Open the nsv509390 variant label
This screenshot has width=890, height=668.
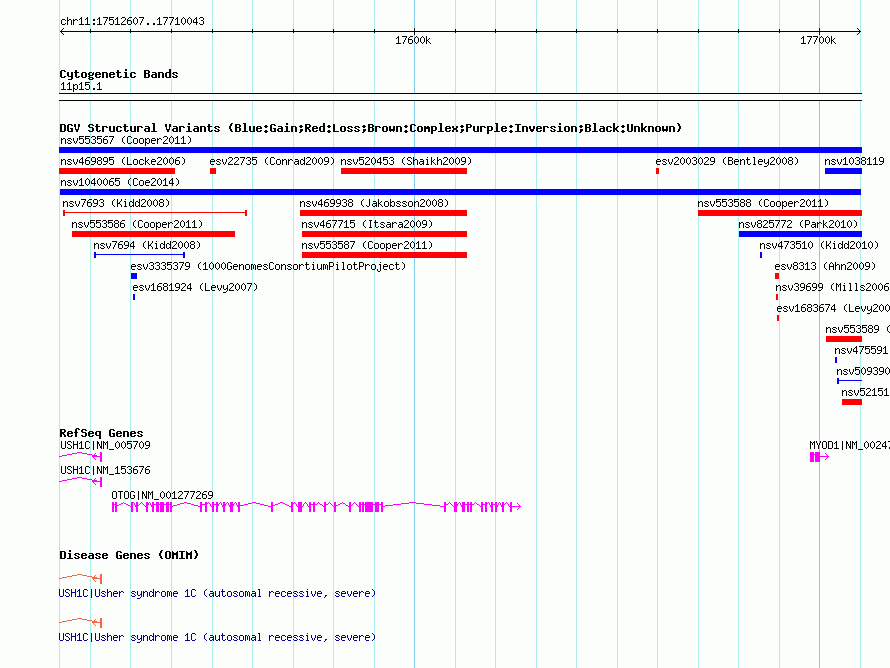863,371
